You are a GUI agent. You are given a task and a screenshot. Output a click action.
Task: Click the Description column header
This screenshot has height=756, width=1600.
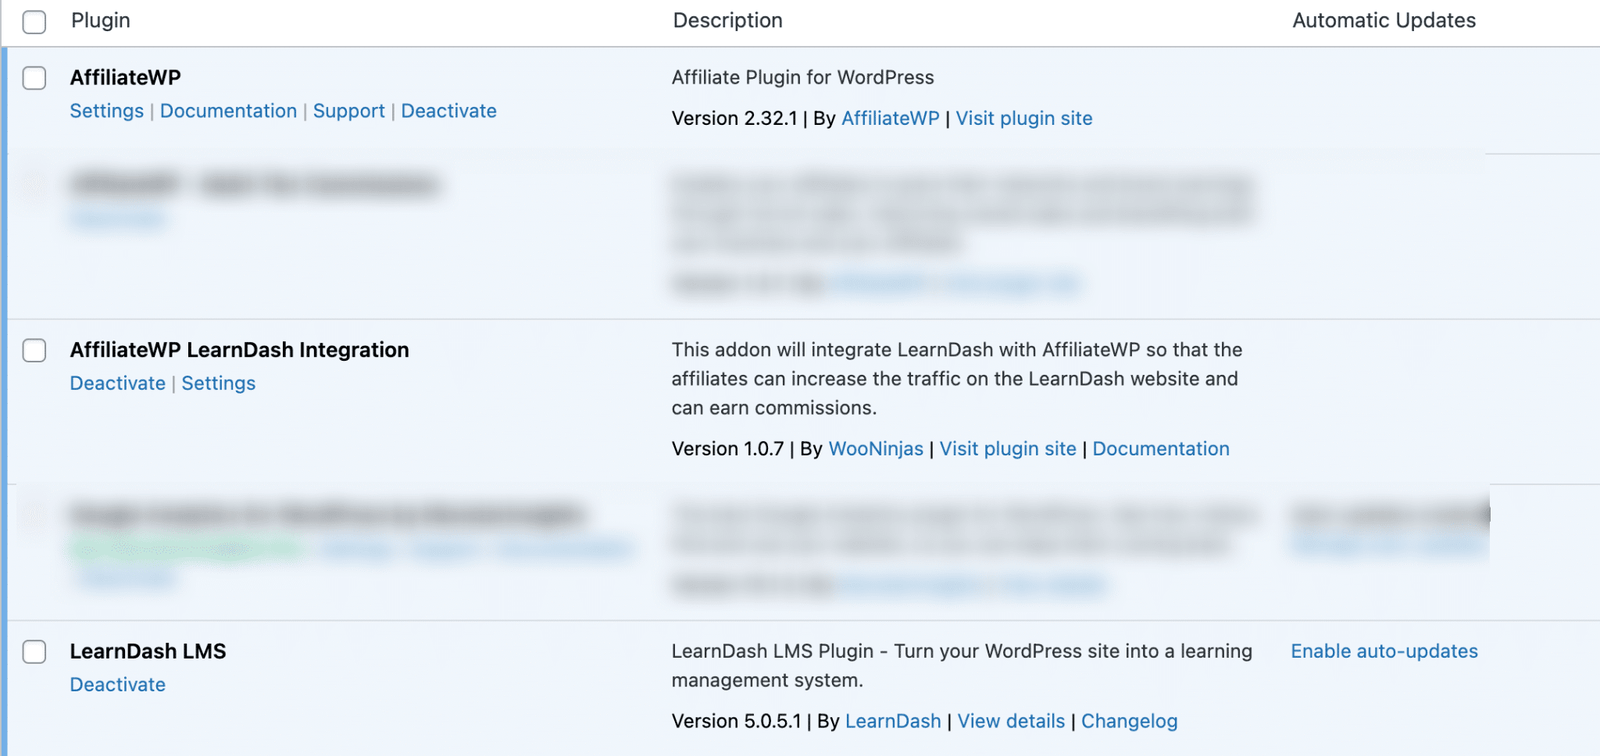coord(728,20)
